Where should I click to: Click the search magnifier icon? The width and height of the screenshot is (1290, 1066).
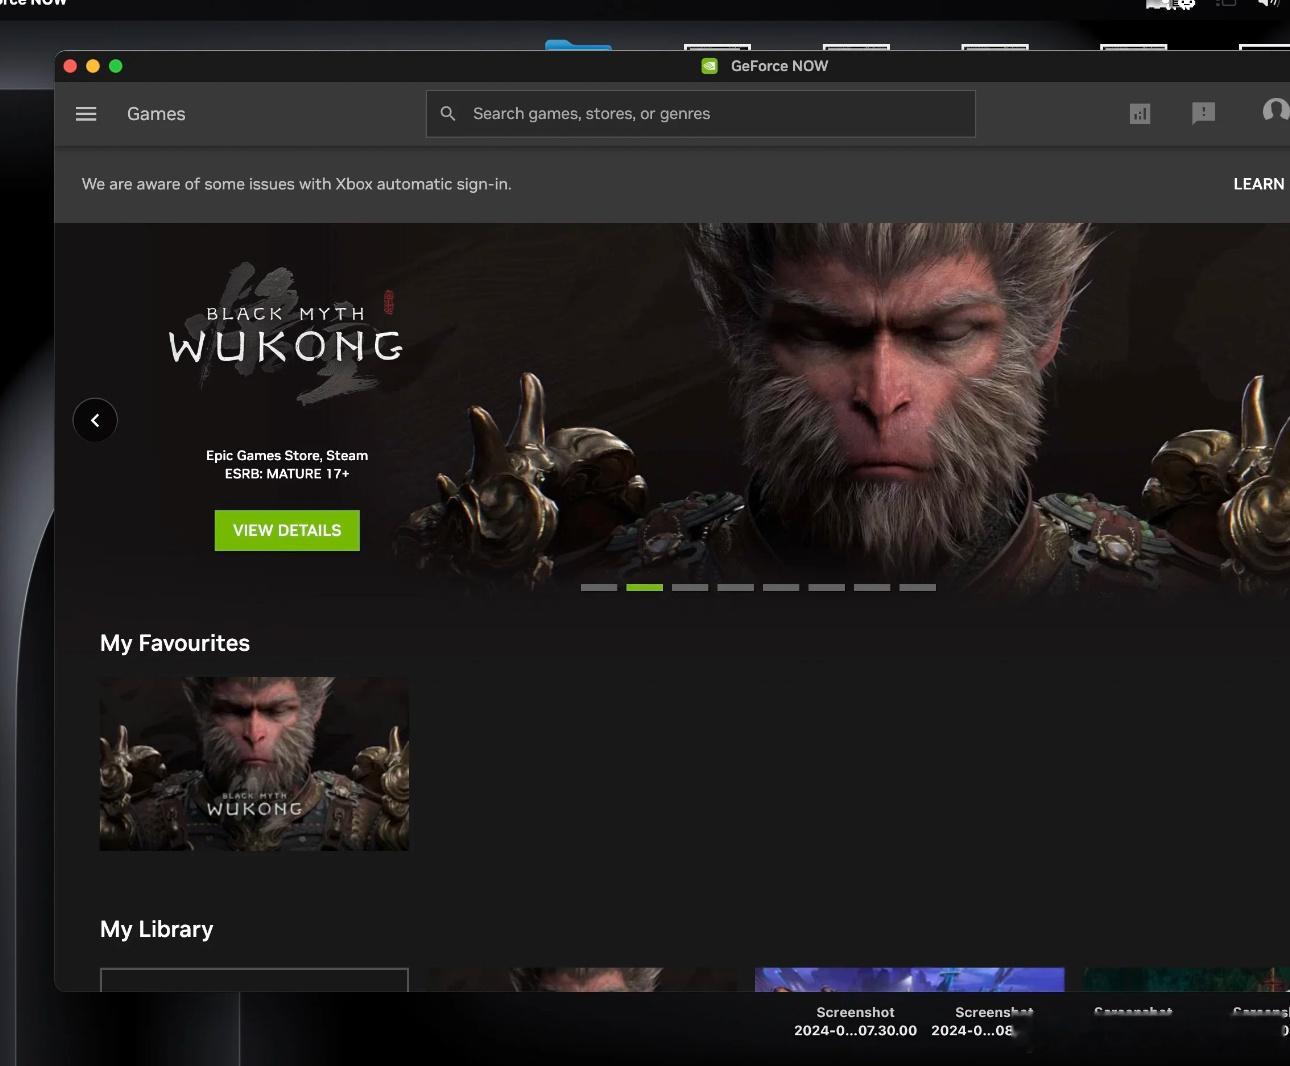tap(449, 114)
